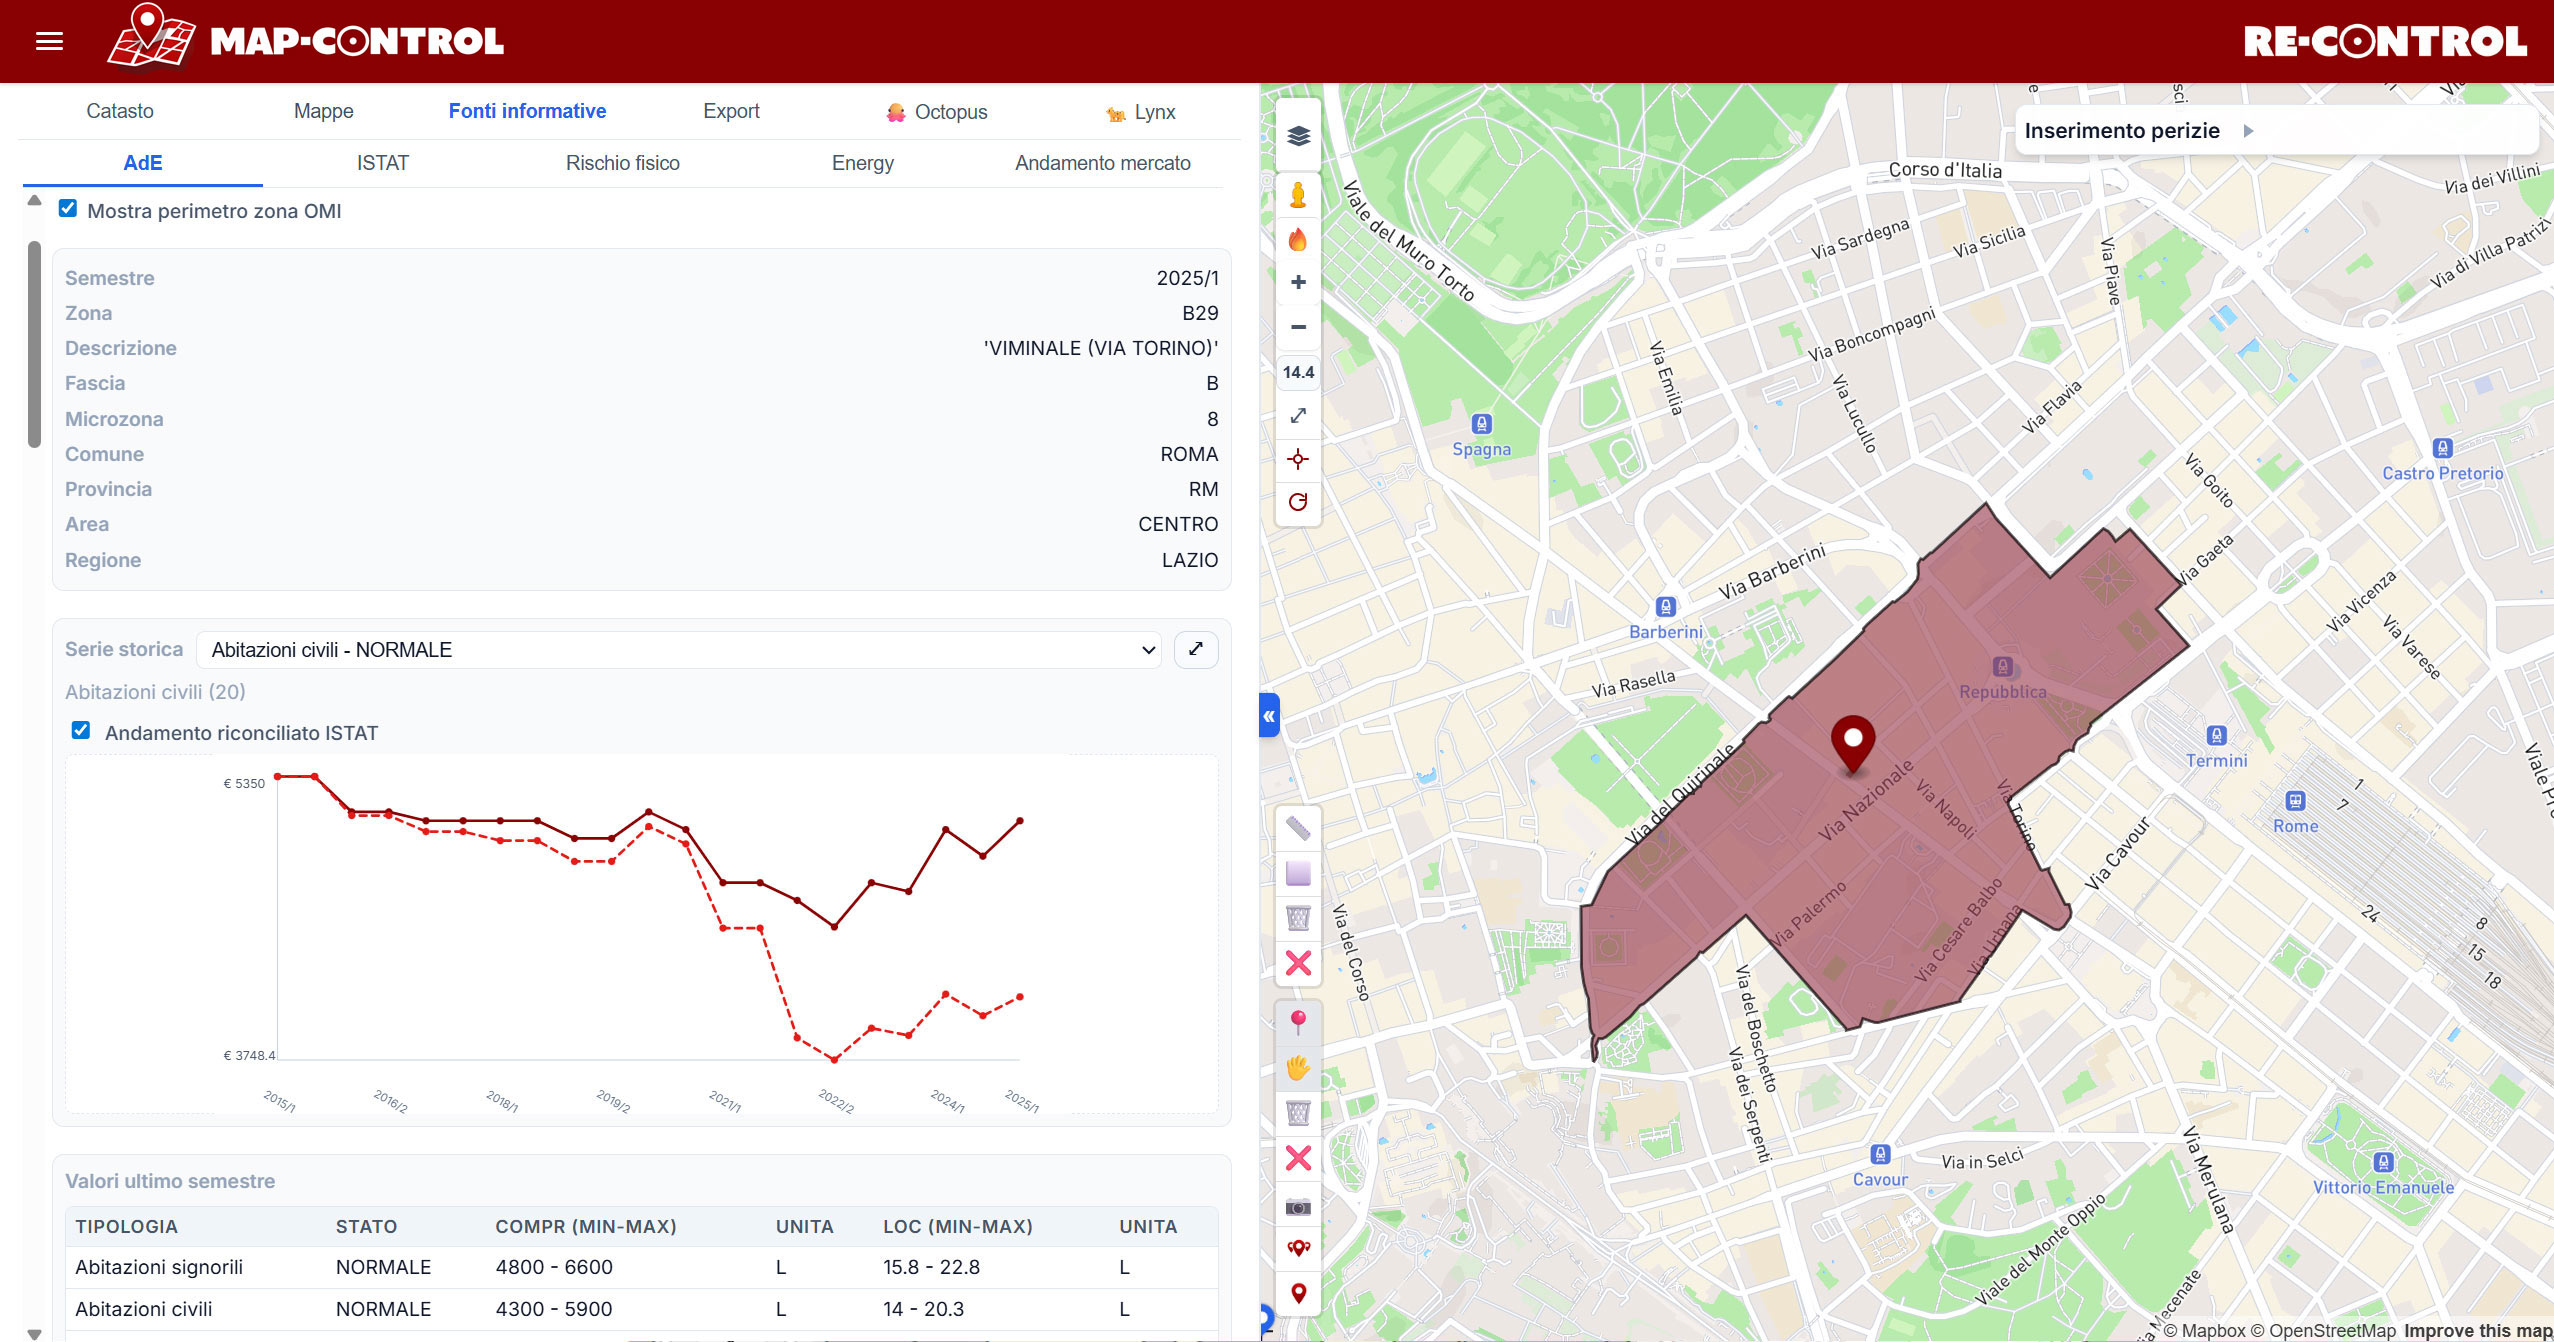Screen dimensions: 2554x1342
Task: Uncheck Mostra perimetro zona OMI
Action: (x=68, y=209)
